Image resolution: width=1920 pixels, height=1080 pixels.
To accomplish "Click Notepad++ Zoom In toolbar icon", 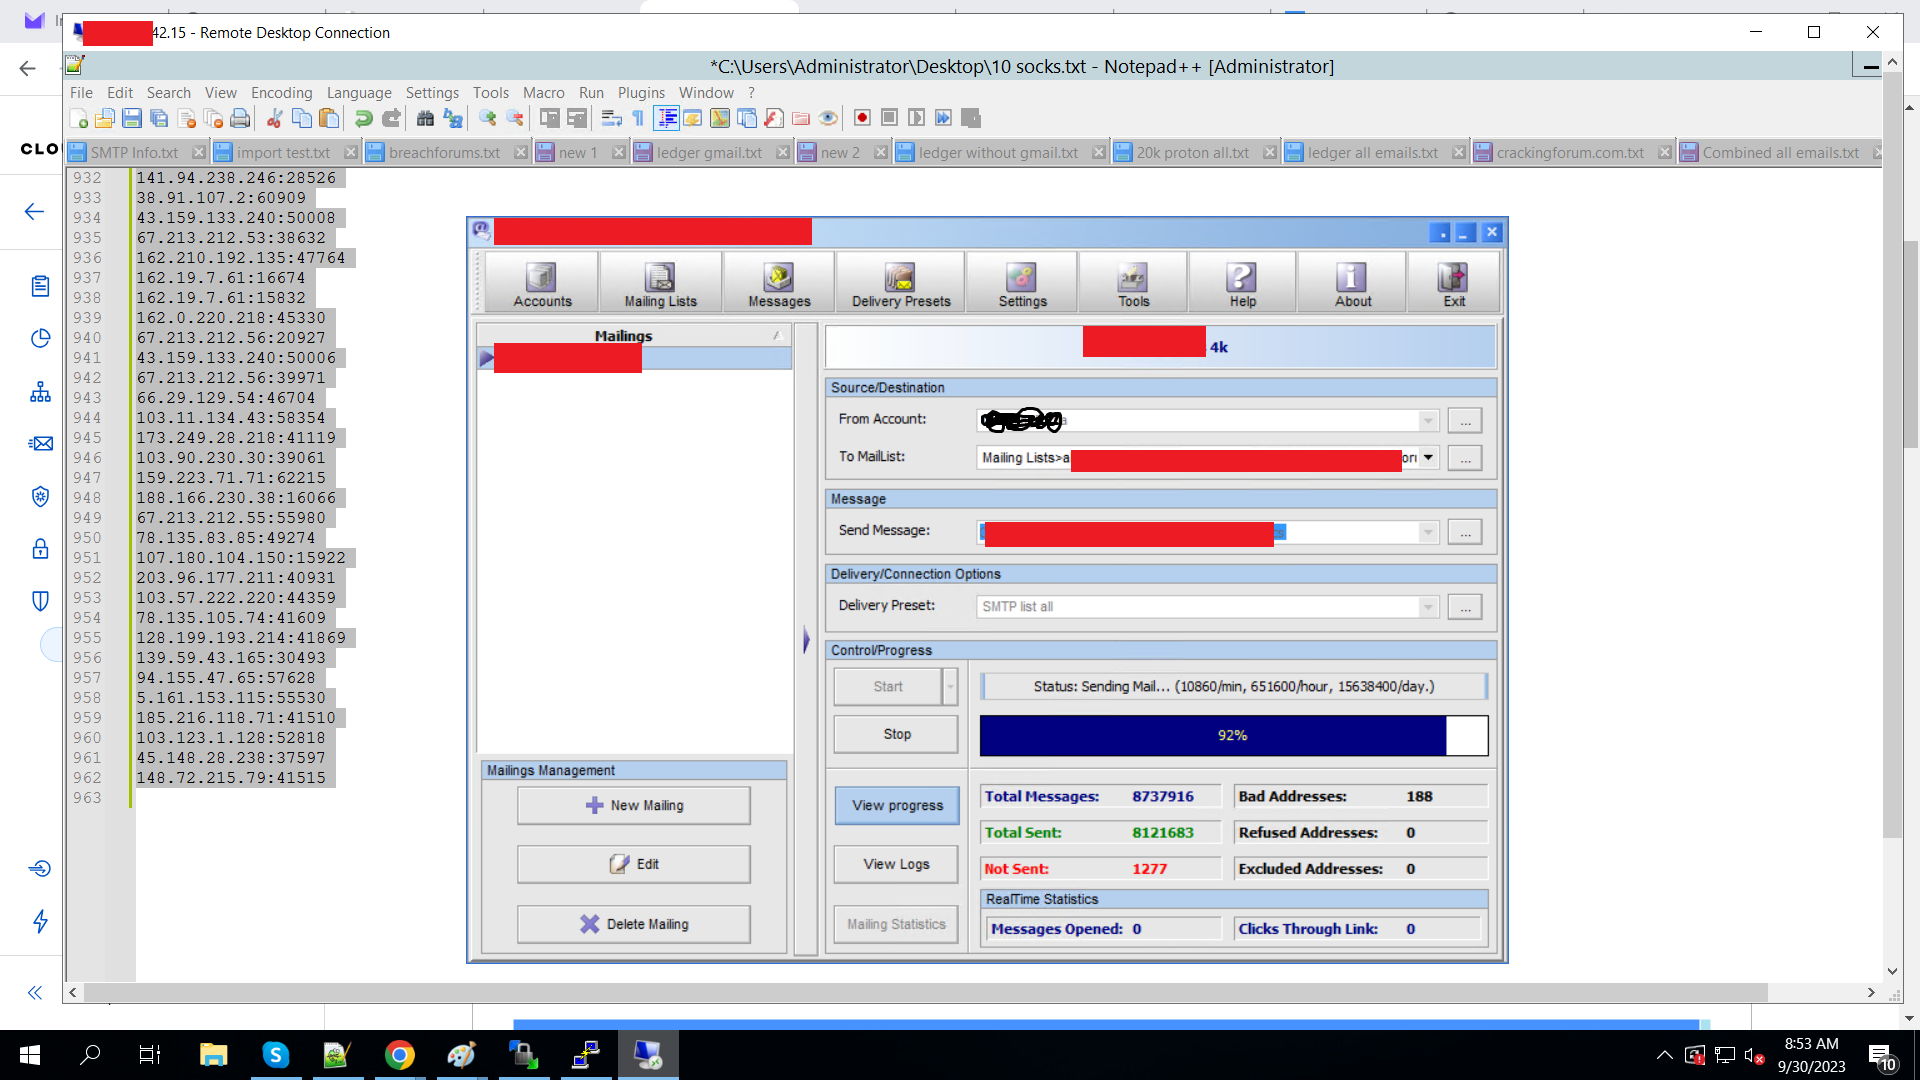I will [x=487, y=118].
